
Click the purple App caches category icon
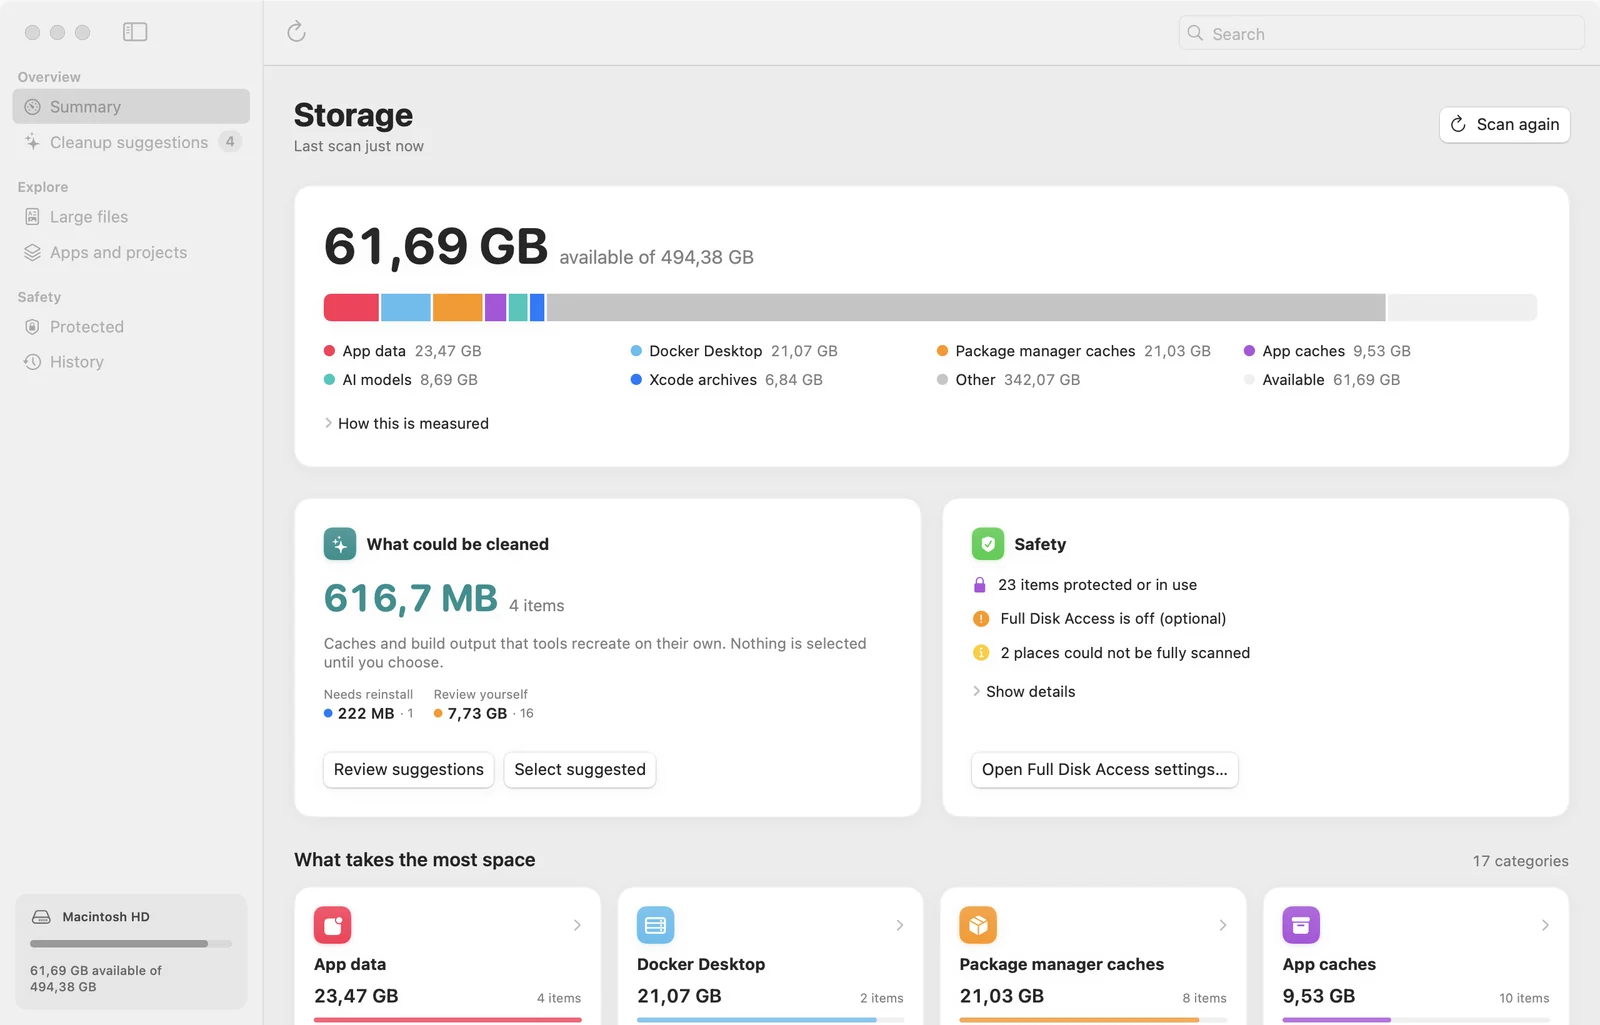pos(1301,925)
